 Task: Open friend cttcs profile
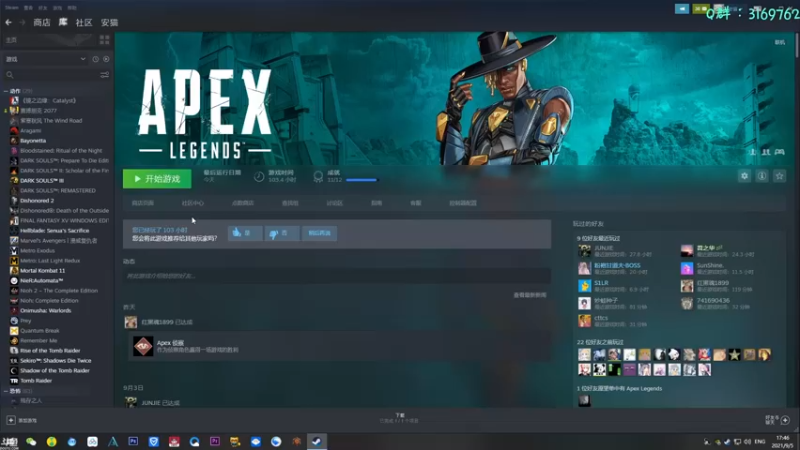601,318
